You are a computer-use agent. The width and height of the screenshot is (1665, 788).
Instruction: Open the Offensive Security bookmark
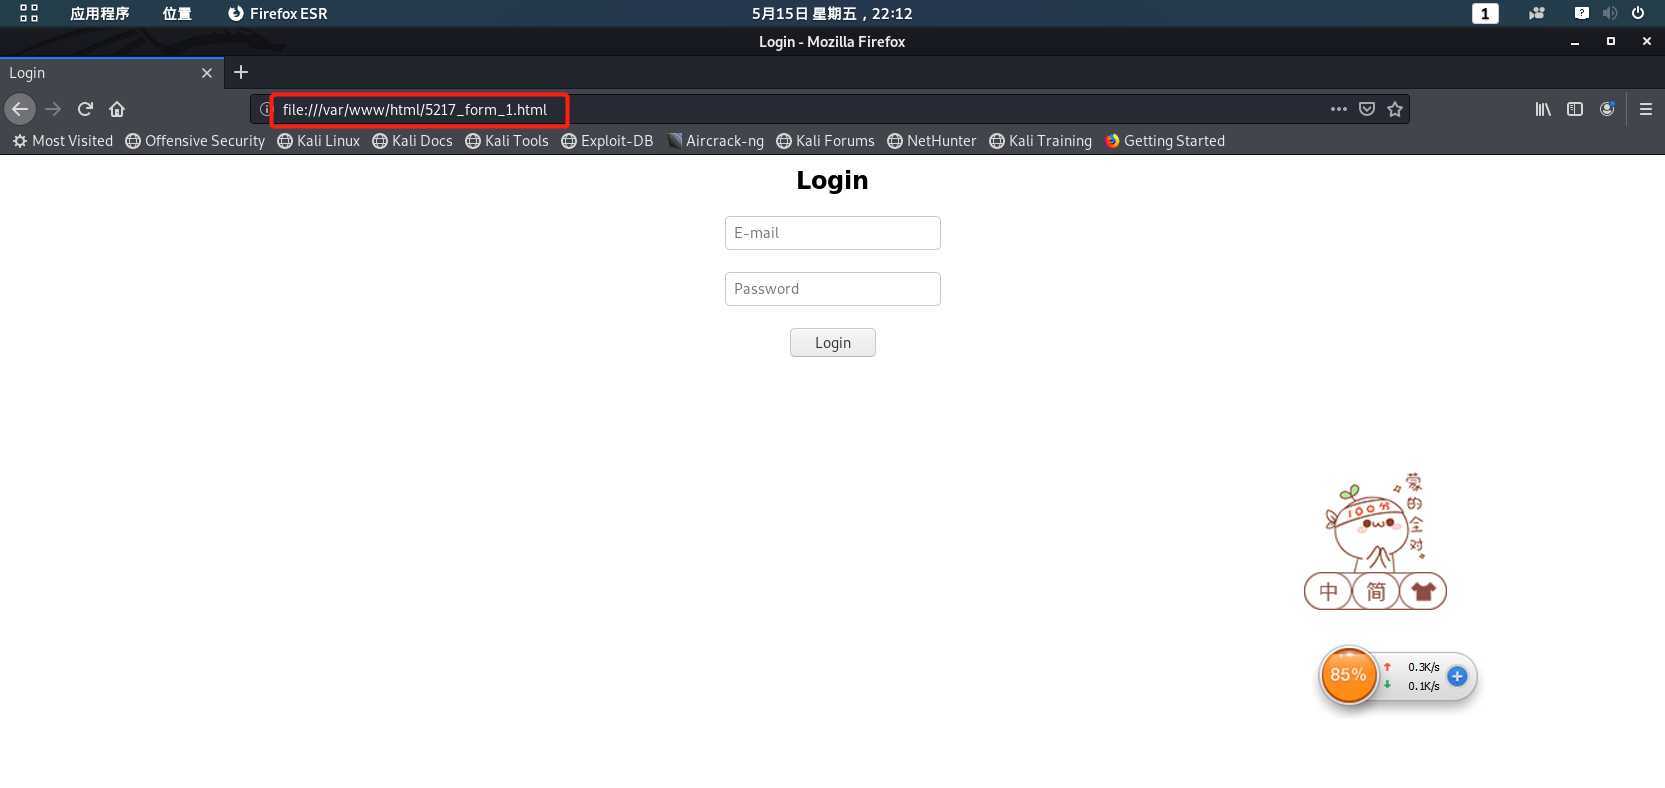tap(195, 141)
